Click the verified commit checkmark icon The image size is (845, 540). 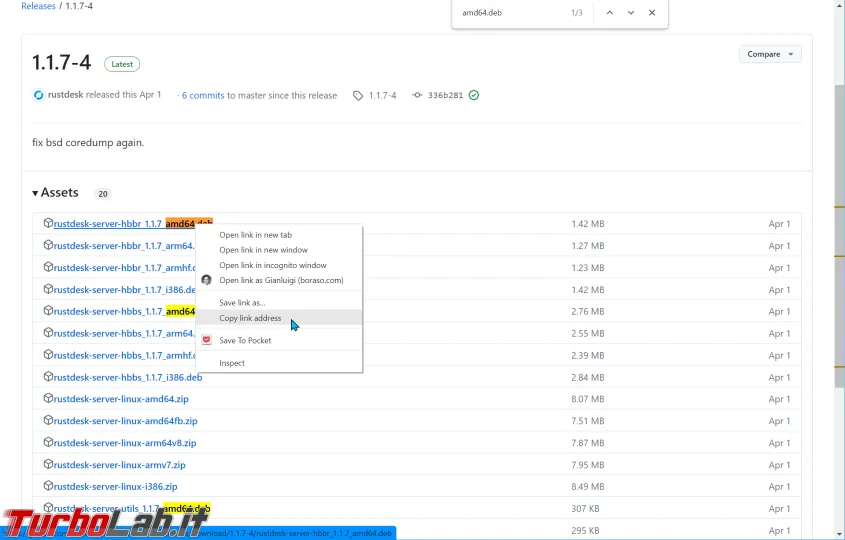pos(474,95)
